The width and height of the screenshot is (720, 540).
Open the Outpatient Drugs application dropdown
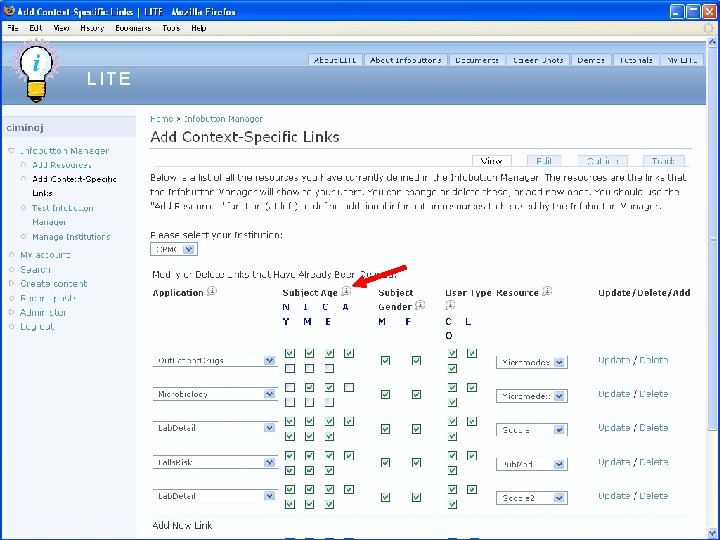(215, 360)
